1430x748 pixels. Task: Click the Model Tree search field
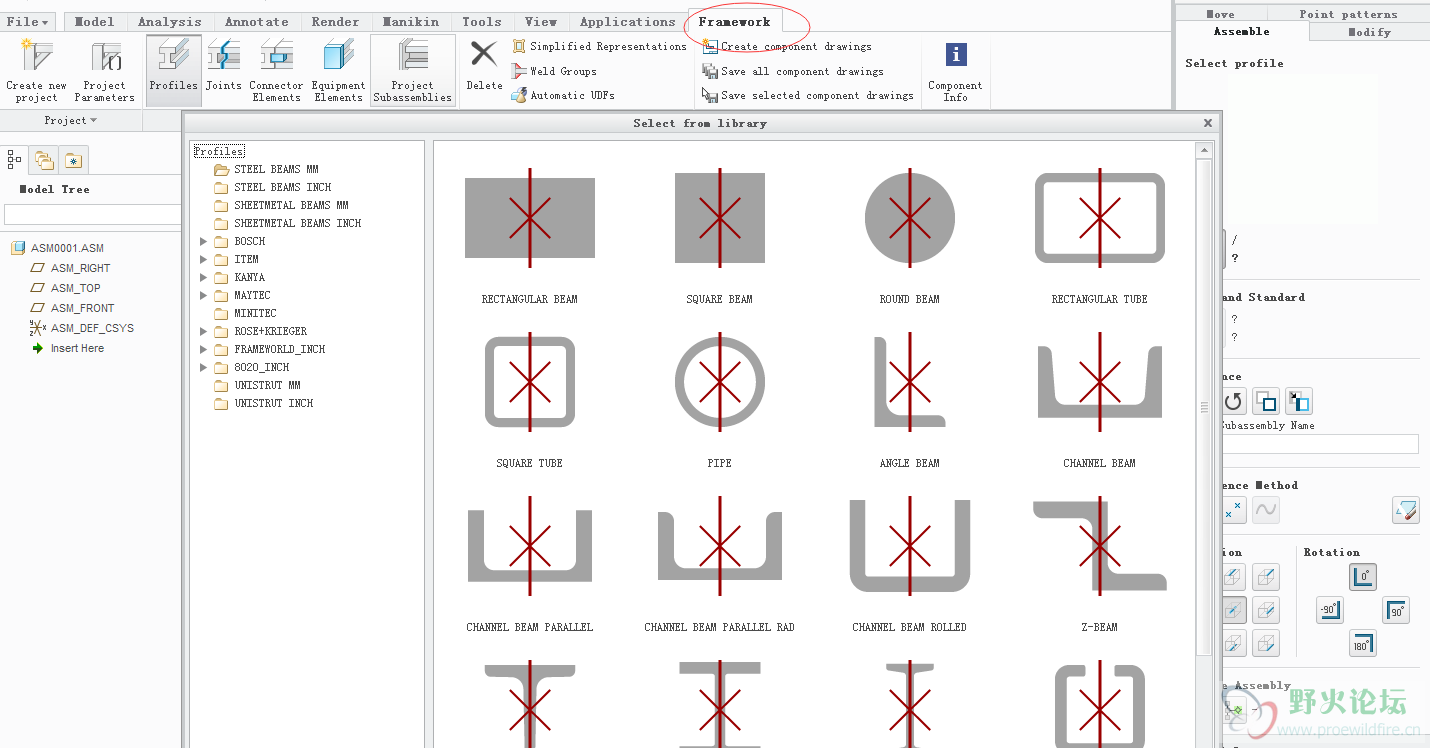coord(92,215)
